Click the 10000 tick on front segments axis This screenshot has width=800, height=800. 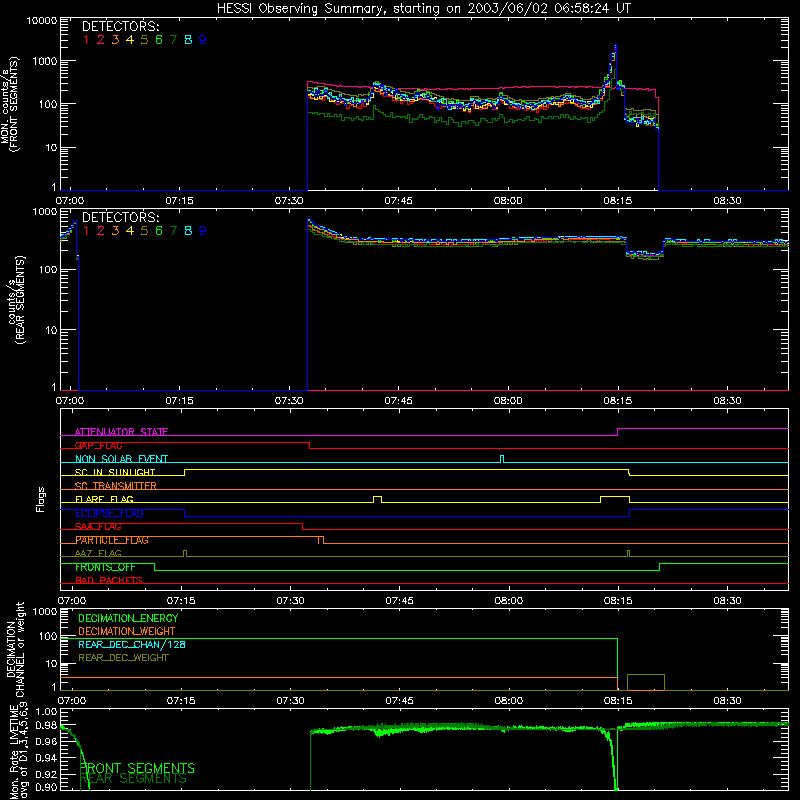[42, 21]
